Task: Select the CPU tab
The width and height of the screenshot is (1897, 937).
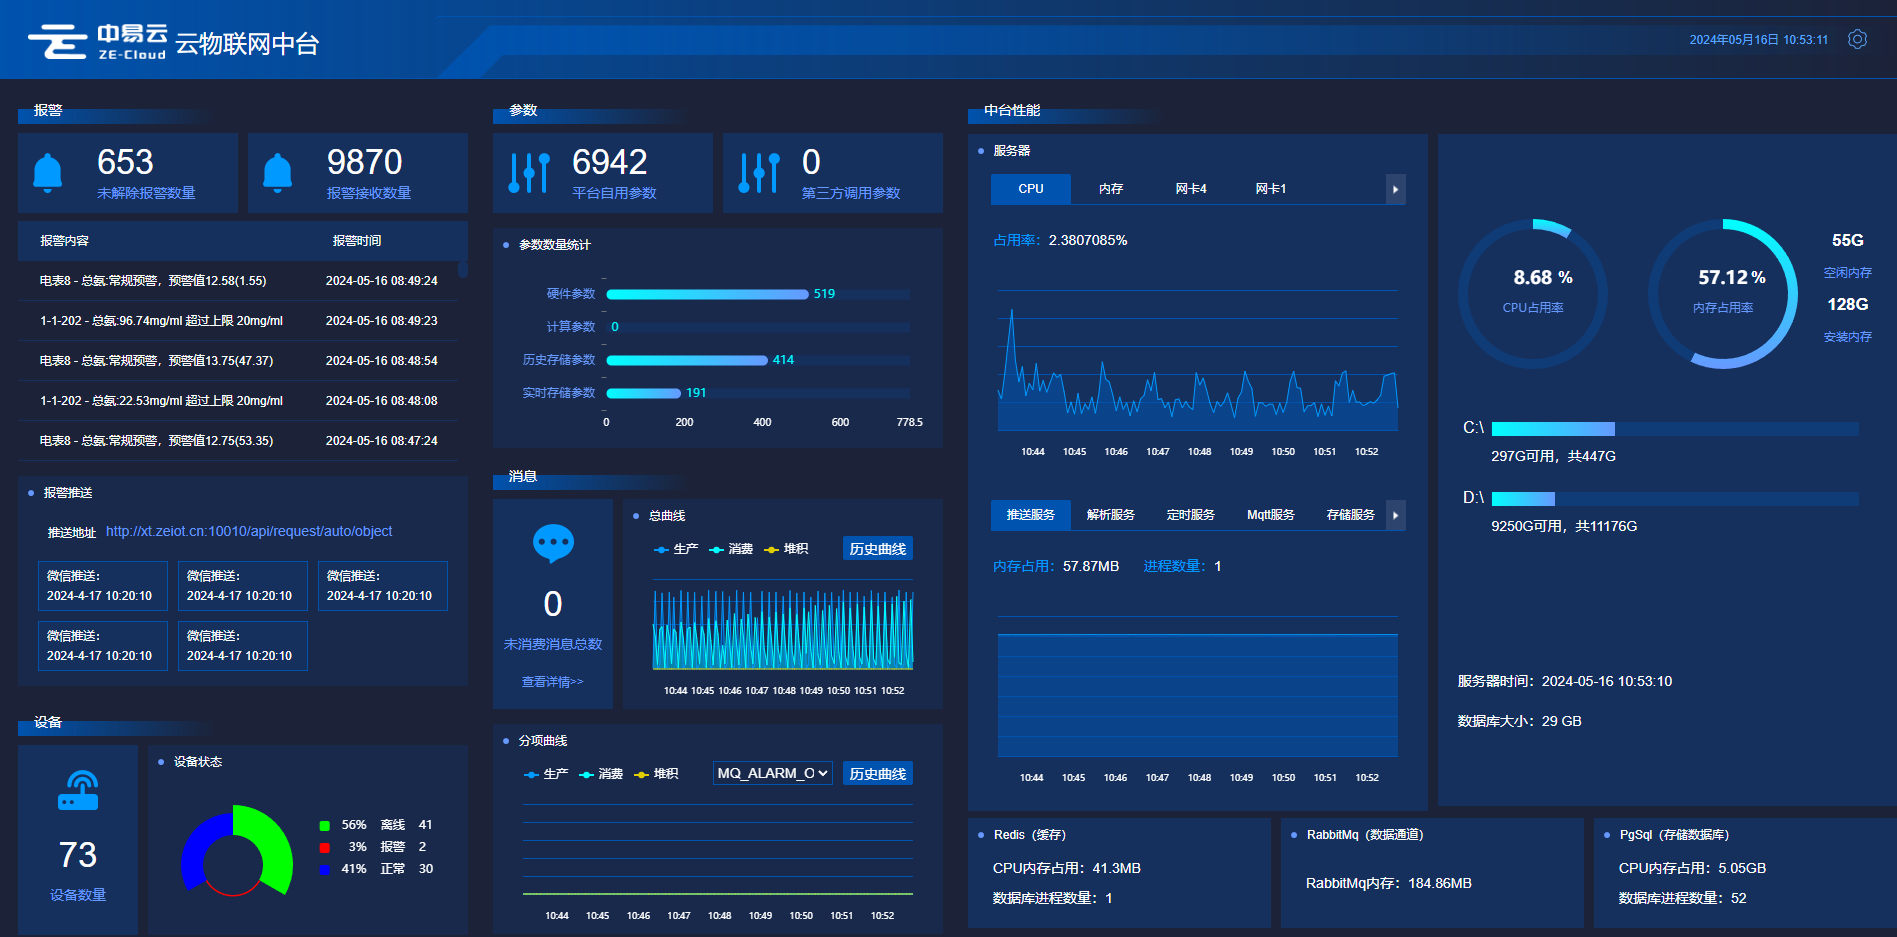Action: pos(1031,189)
